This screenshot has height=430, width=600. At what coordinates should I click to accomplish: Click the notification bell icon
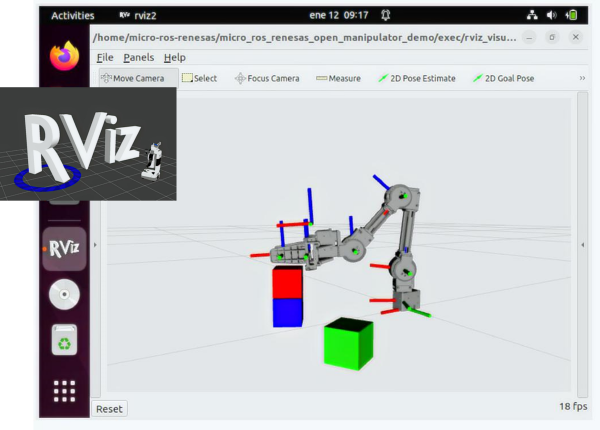(x=385, y=15)
